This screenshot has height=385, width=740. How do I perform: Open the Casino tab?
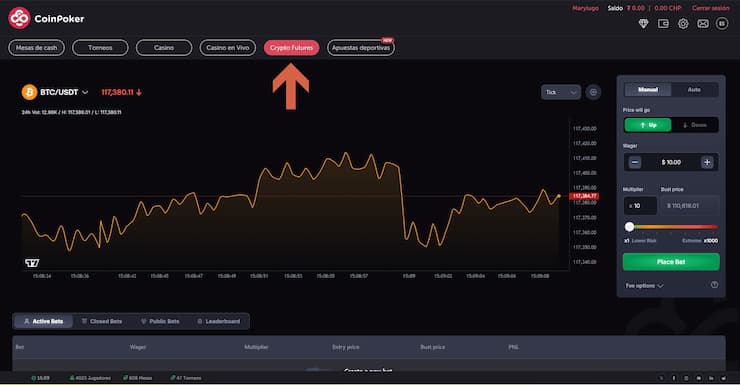pos(164,48)
